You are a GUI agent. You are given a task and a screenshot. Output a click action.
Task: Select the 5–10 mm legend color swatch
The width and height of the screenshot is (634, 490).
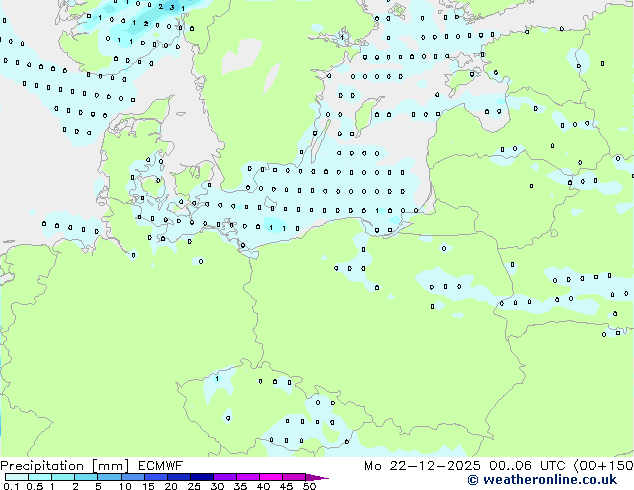(109, 477)
